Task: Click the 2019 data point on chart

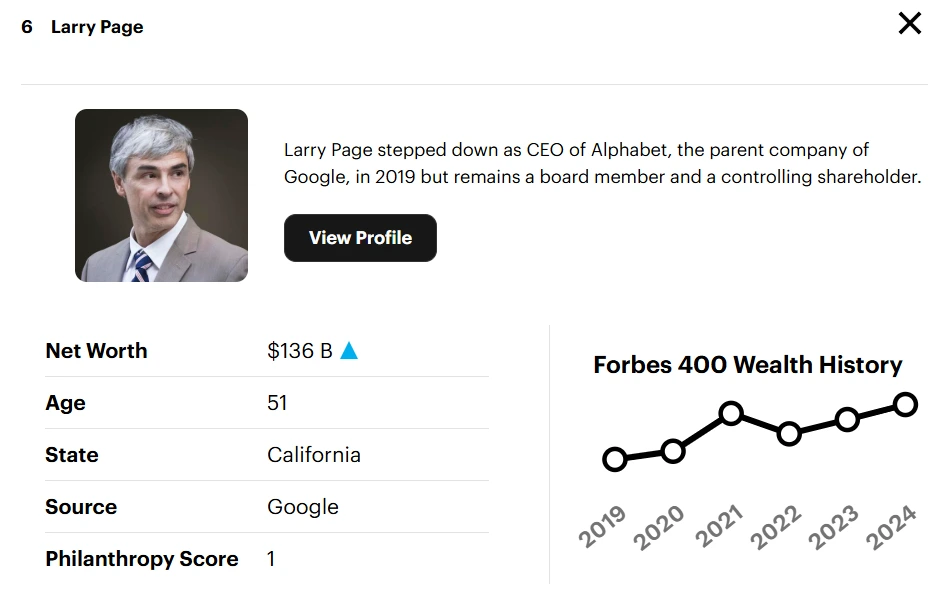Action: [615, 459]
